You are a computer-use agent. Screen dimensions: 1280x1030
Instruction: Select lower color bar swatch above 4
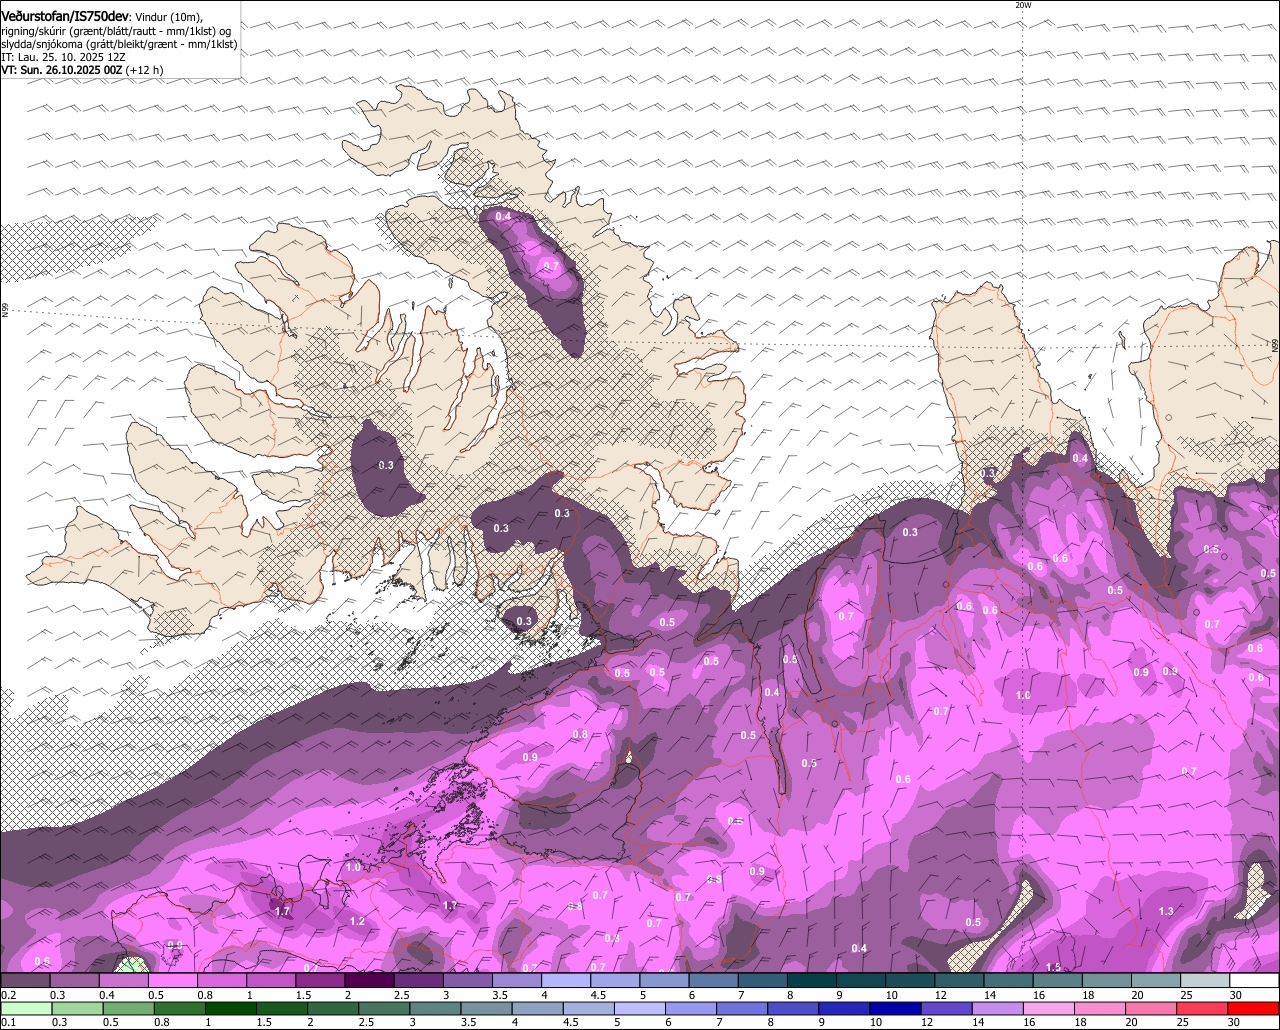pos(538,1008)
